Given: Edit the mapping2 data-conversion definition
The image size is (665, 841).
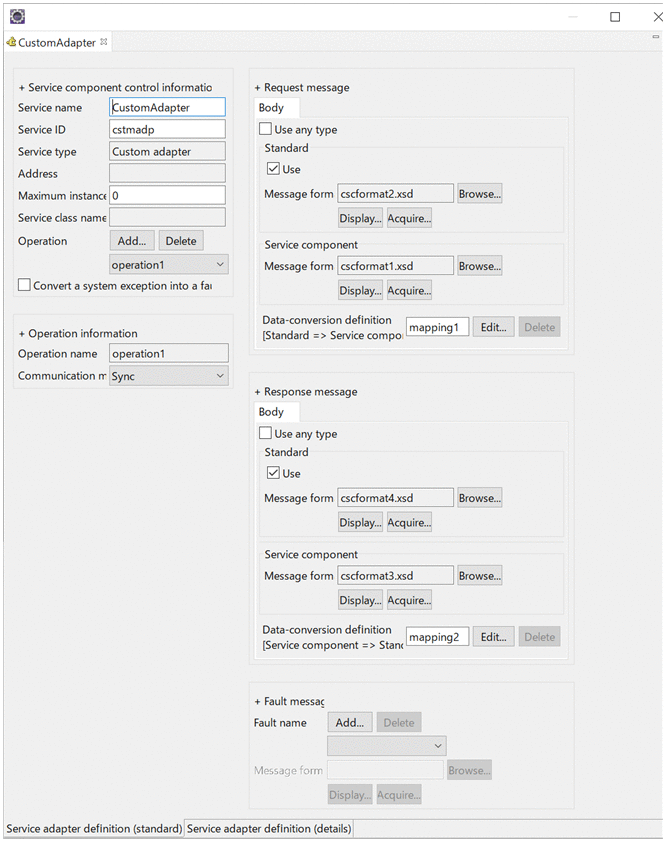Looking at the screenshot, I should click(493, 637).
